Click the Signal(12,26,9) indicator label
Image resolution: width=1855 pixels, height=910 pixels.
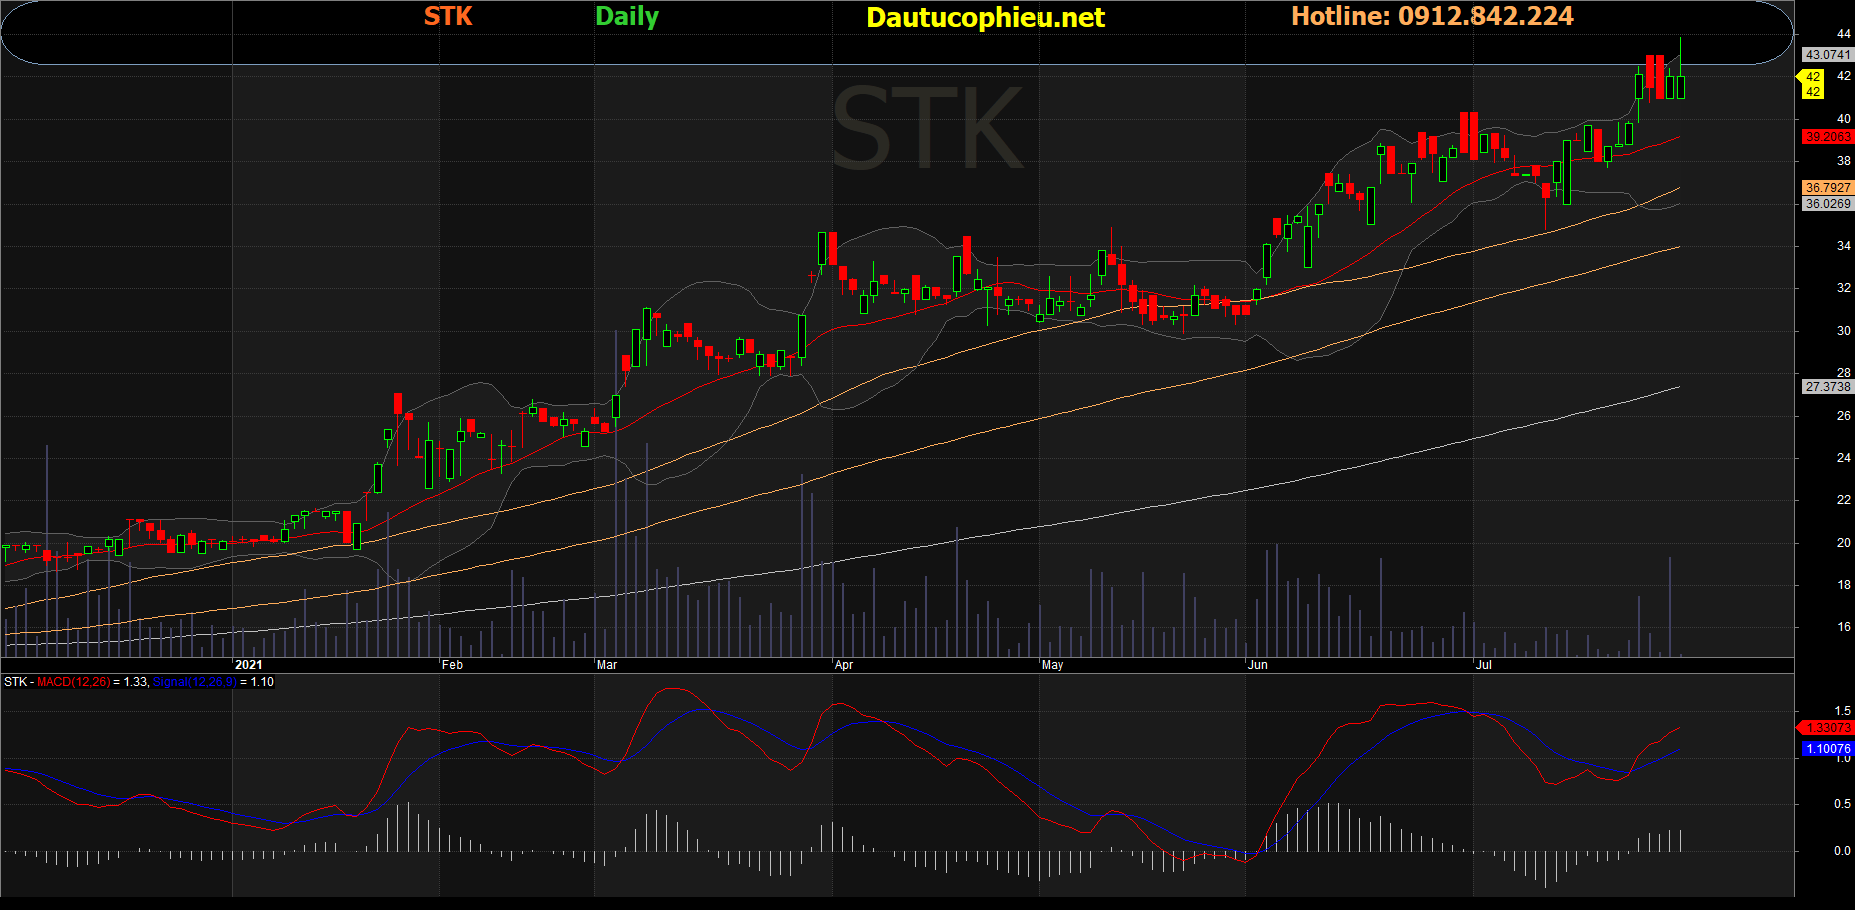tap(194, 682)
